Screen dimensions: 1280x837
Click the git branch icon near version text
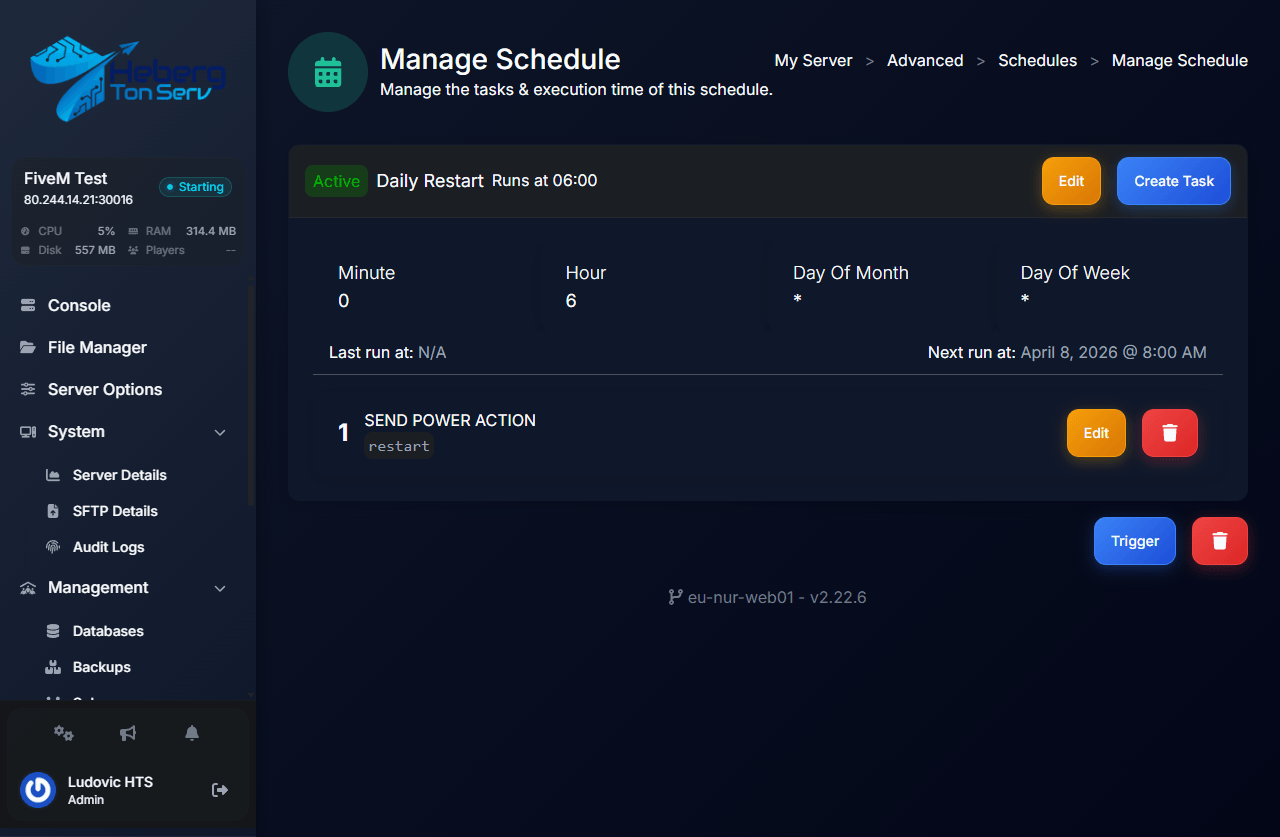(675, 598)
